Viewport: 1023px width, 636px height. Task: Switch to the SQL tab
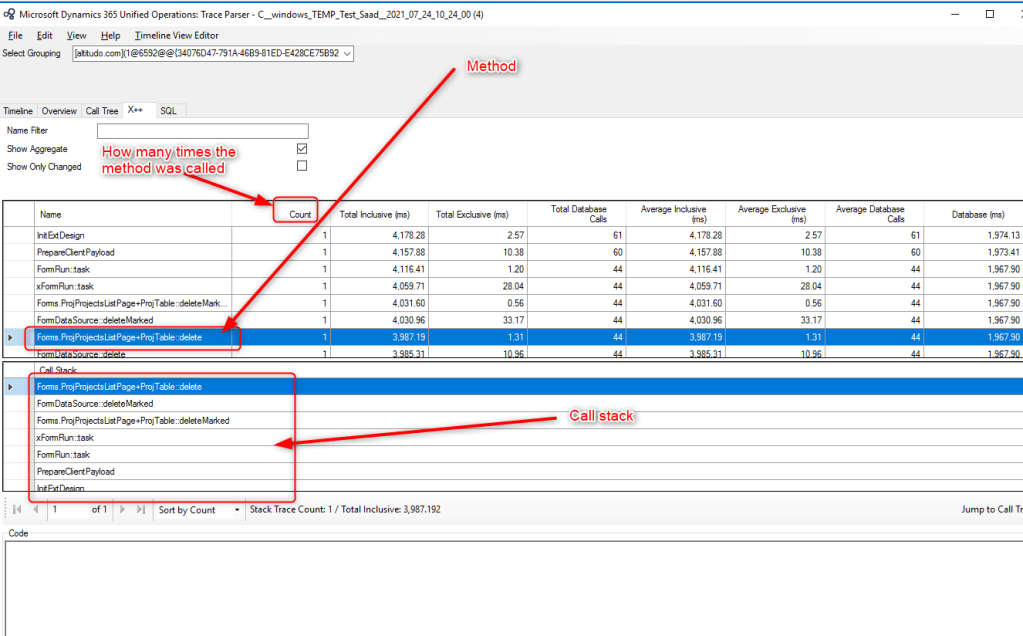(x=168, y=111)
